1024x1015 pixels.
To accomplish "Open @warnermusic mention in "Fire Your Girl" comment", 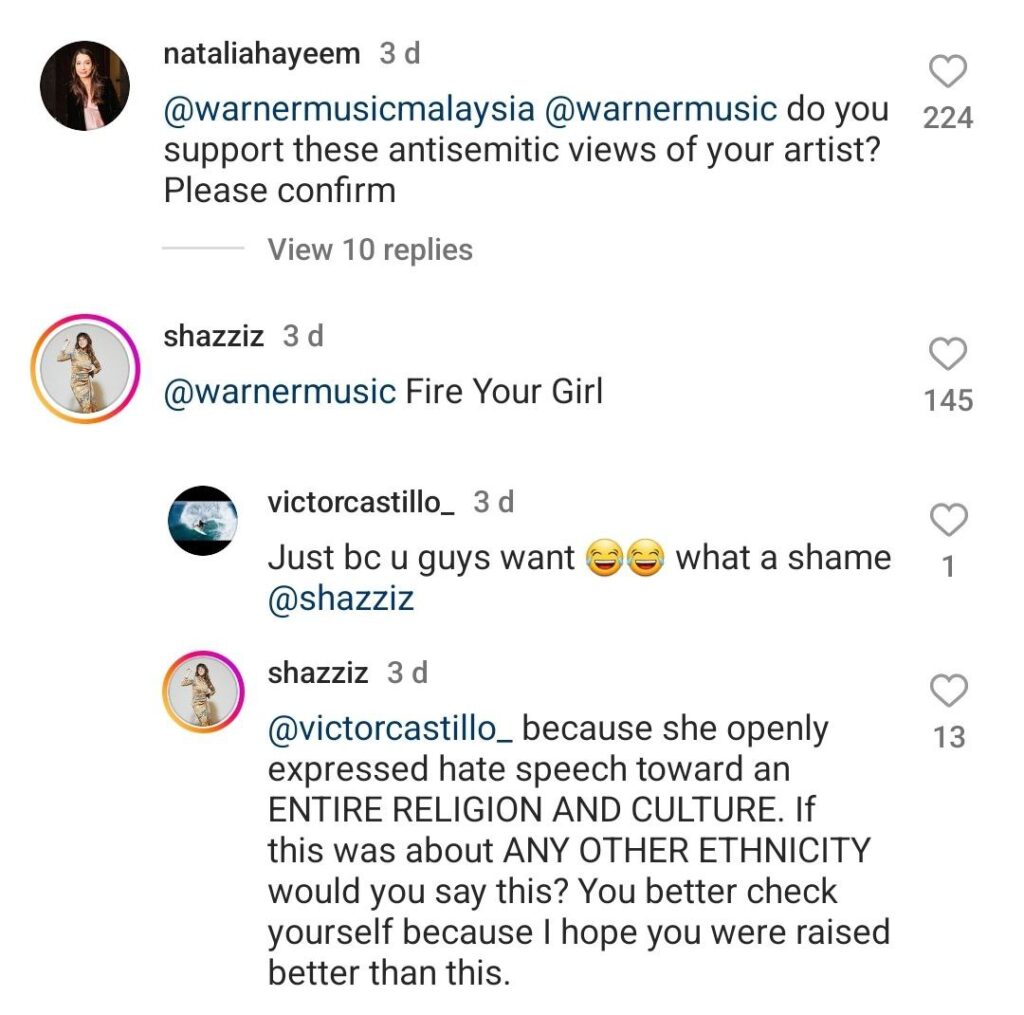I will pyautogui.click(x=280, y=391).
